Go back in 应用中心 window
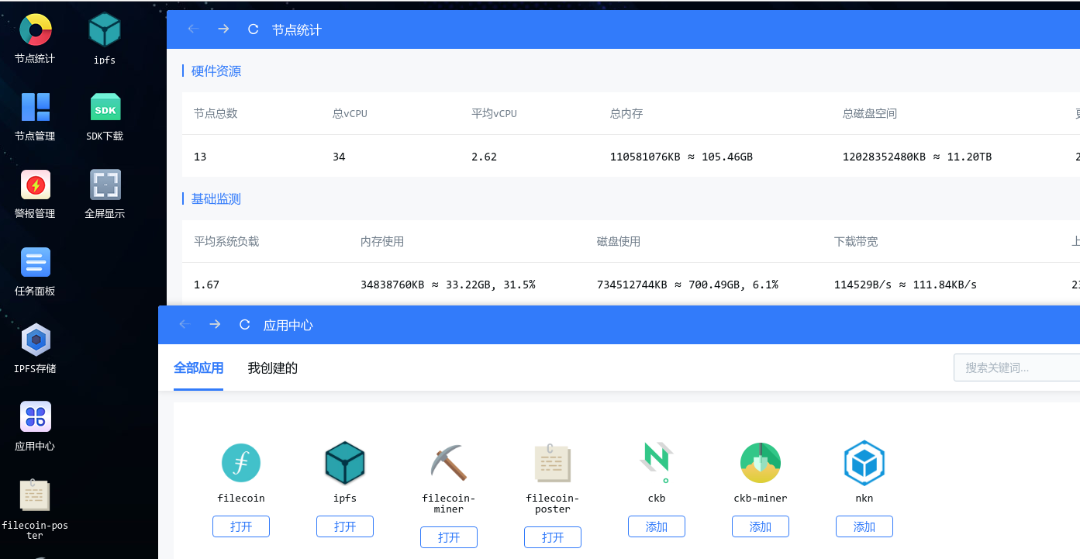This screenshot has height=559, width=1080. pyautogui.click(x=184, y=324)
